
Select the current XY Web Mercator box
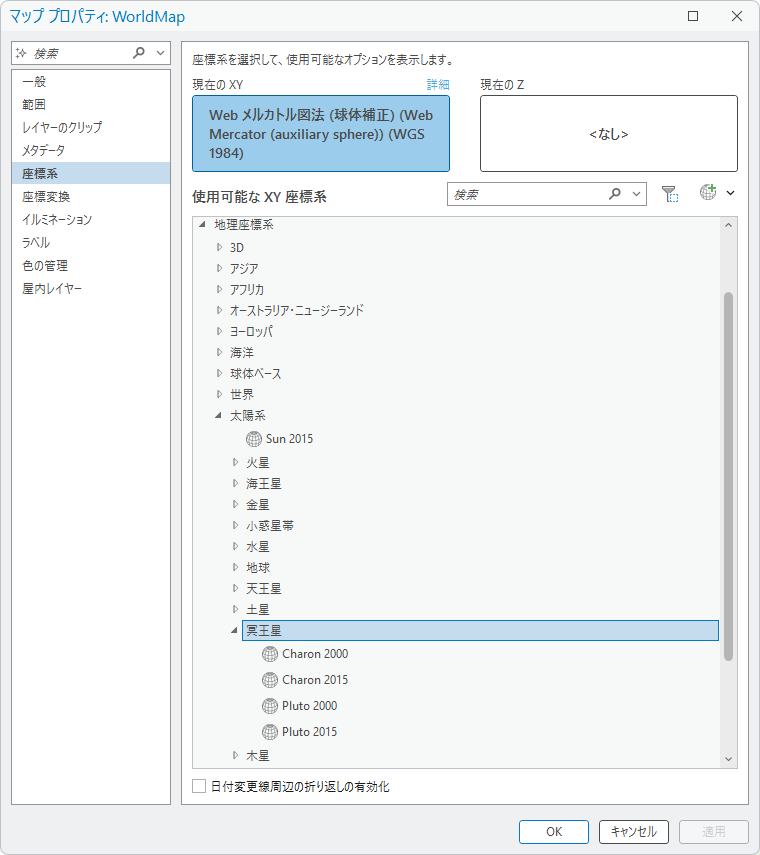click(321, 134)
